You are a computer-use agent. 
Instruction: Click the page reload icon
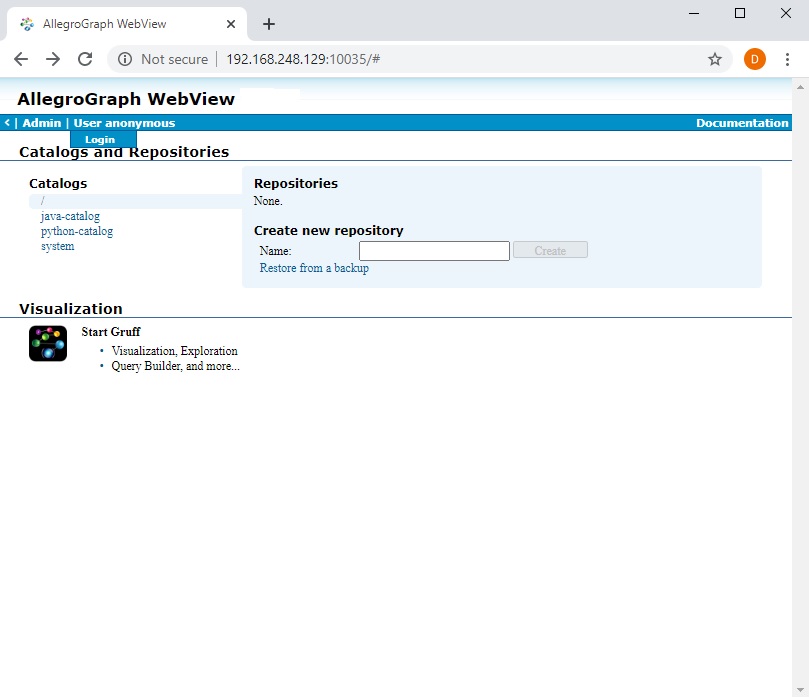click(84, 59)
